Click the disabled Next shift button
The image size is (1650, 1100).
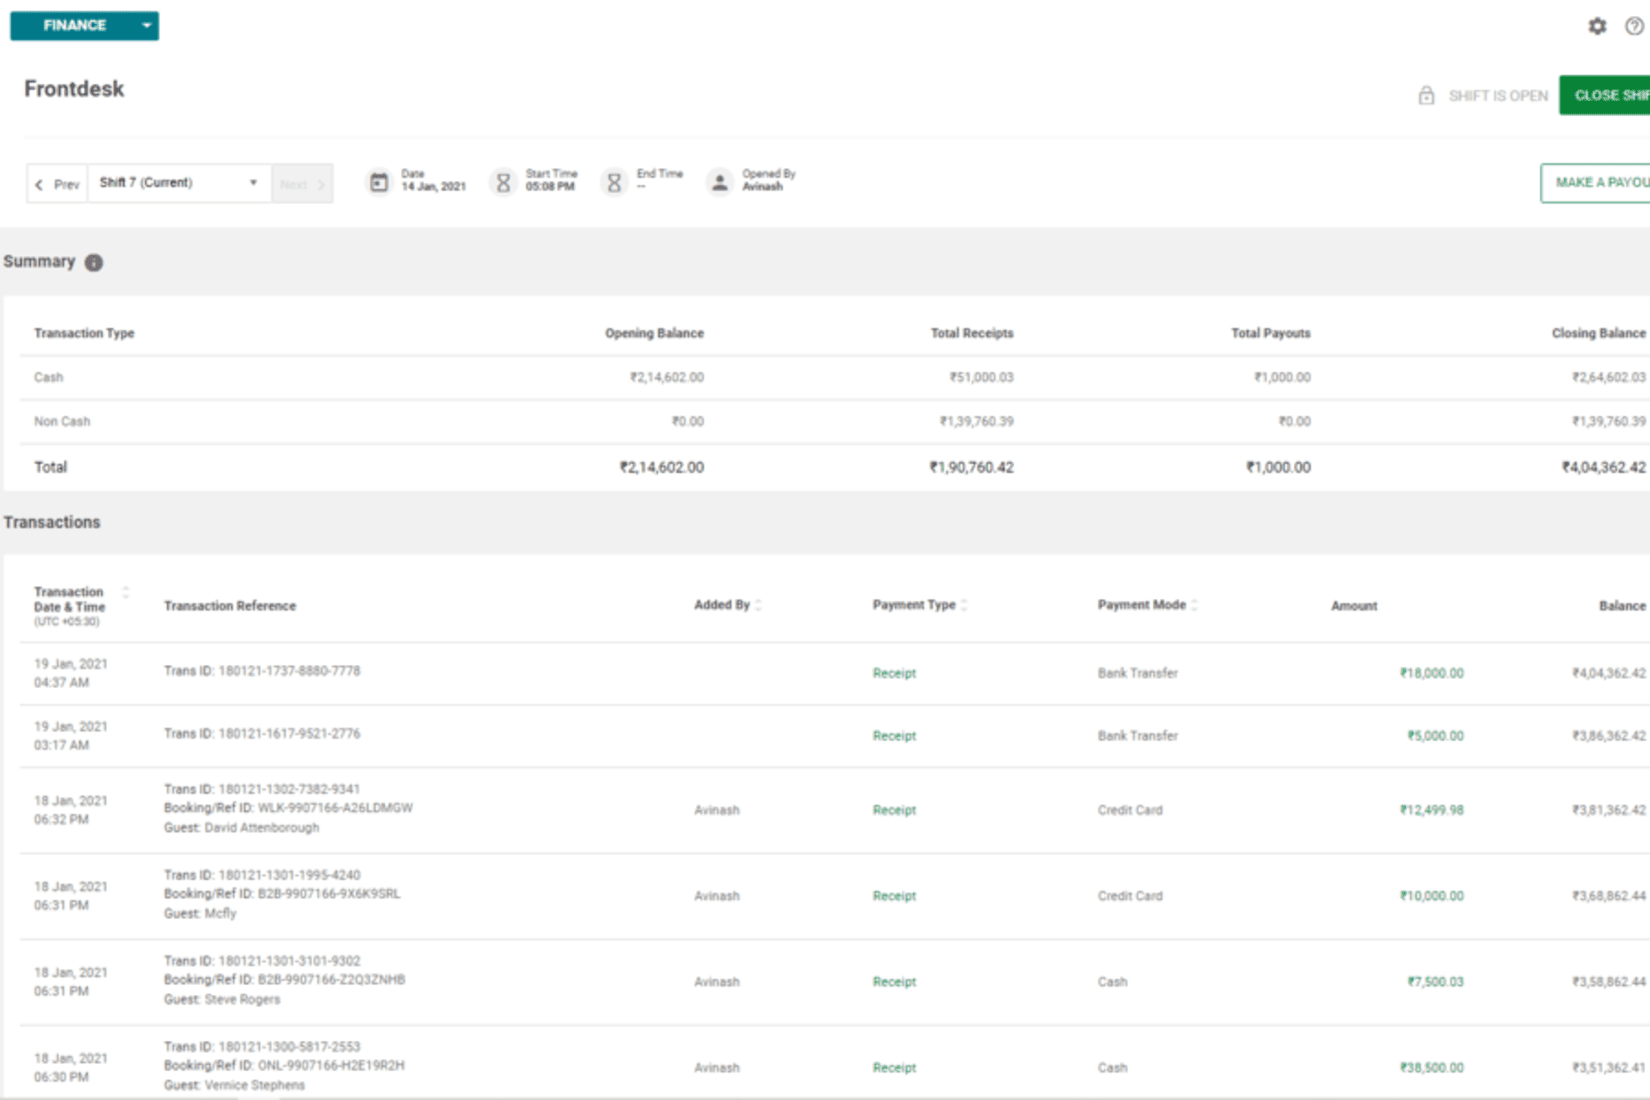pyautogui.click(x=302, y=184)
